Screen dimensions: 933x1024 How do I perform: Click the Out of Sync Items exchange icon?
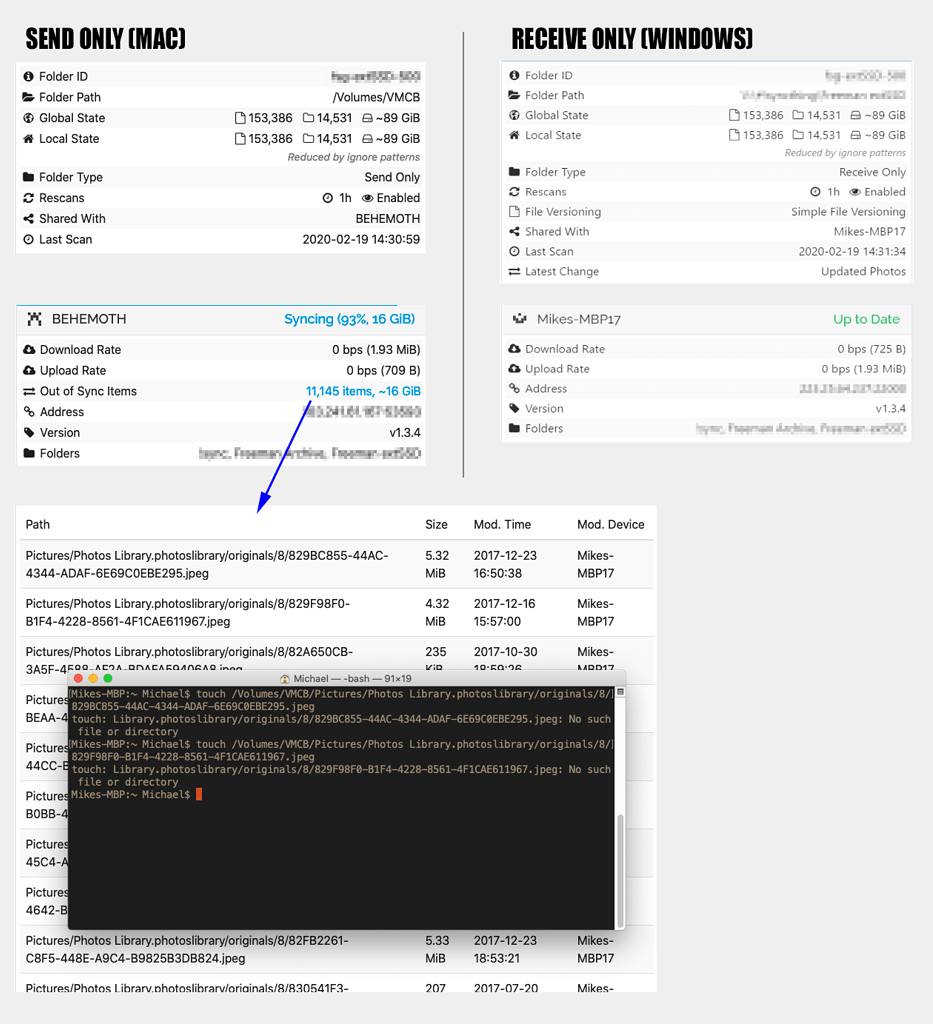(29, 391)
